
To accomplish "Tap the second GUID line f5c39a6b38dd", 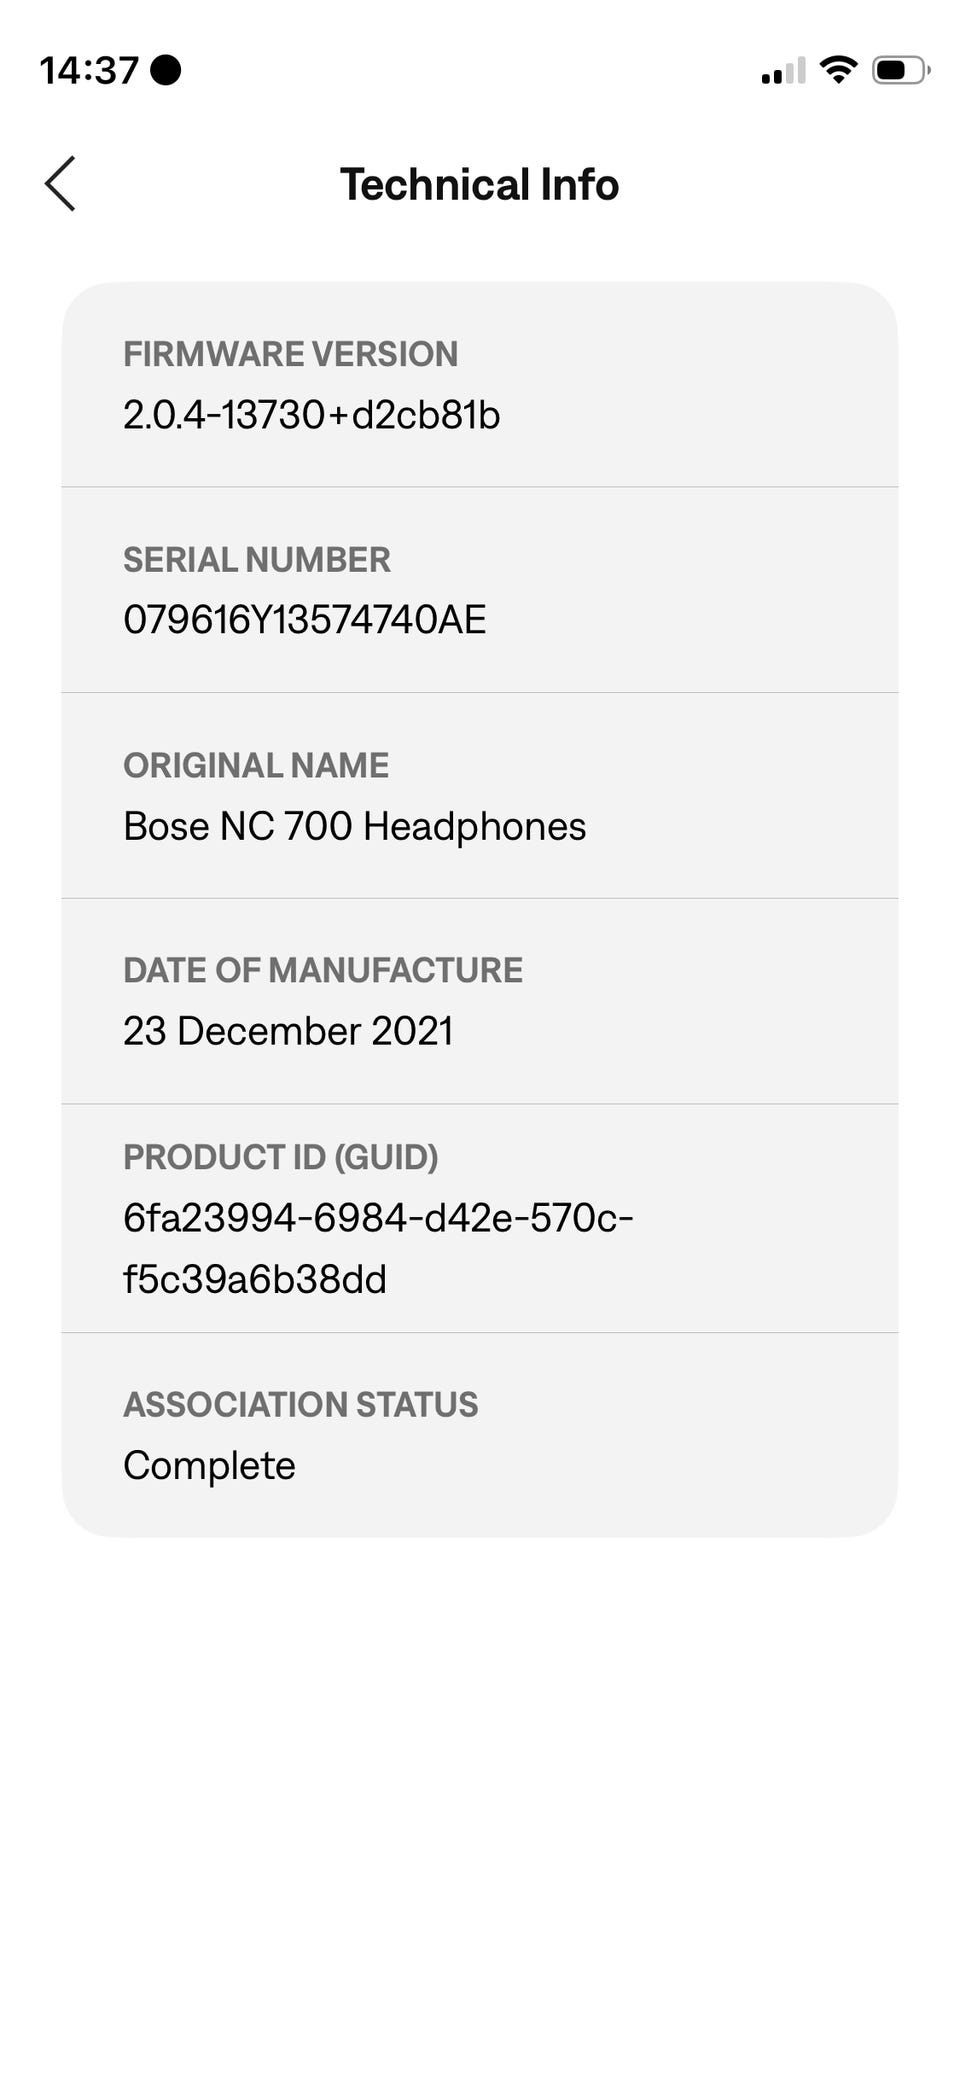I will point(254,1279).
